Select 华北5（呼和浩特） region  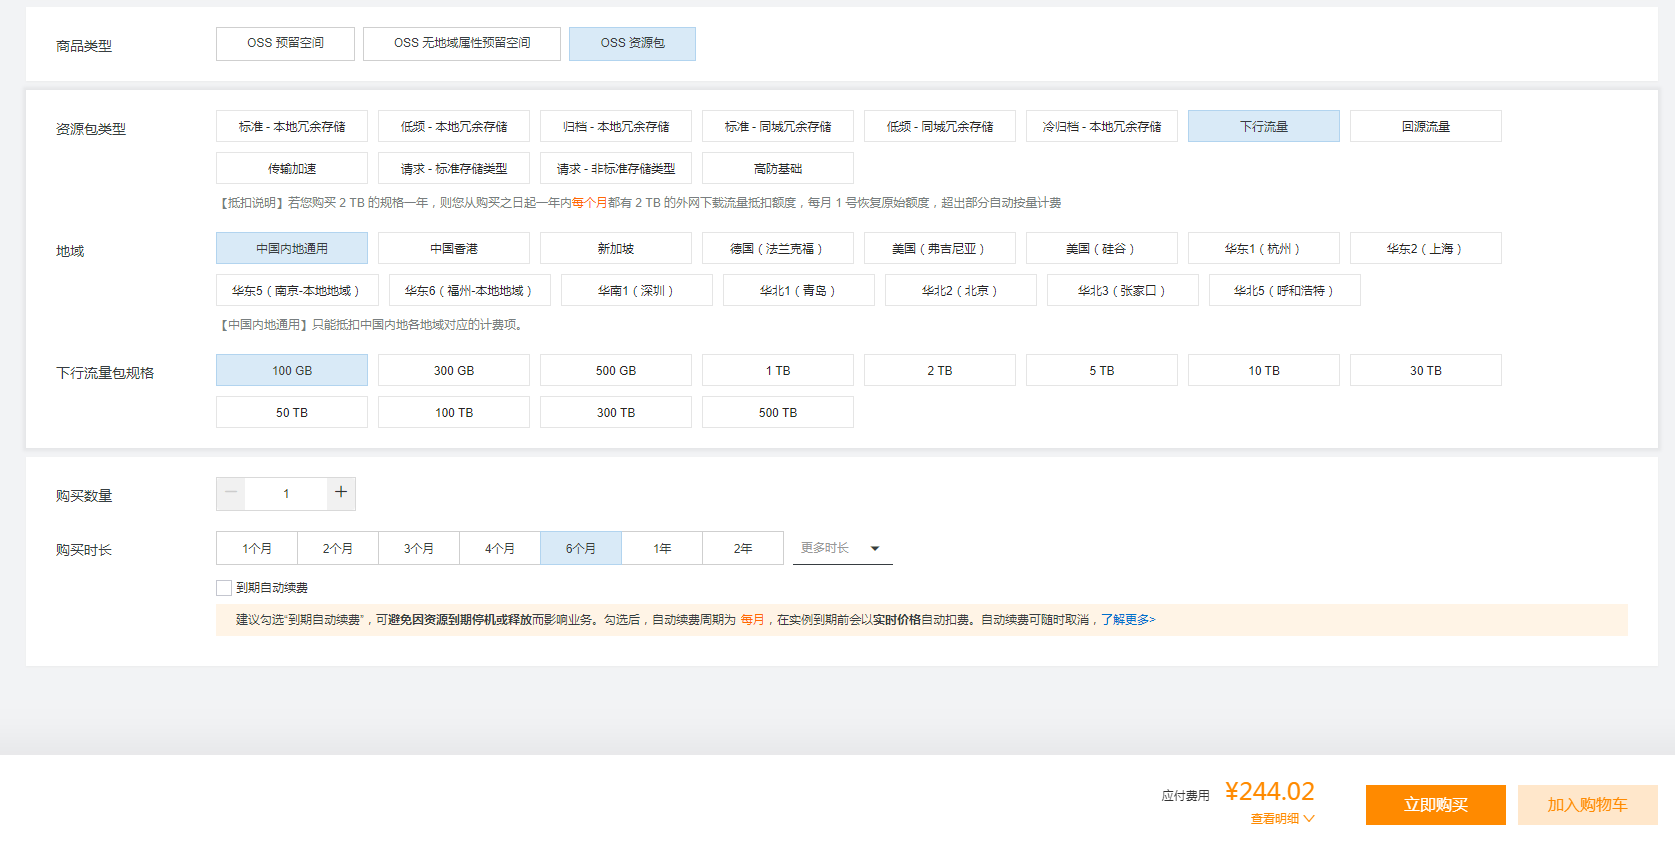click(1285, 290)
